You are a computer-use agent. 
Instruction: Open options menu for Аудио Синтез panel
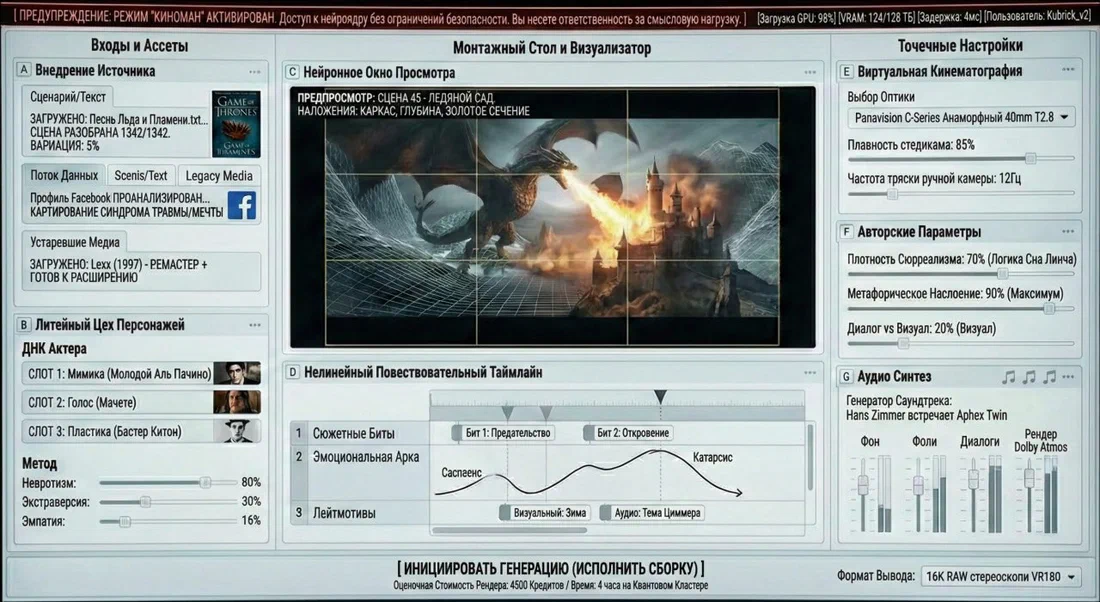coord(1068,377)
